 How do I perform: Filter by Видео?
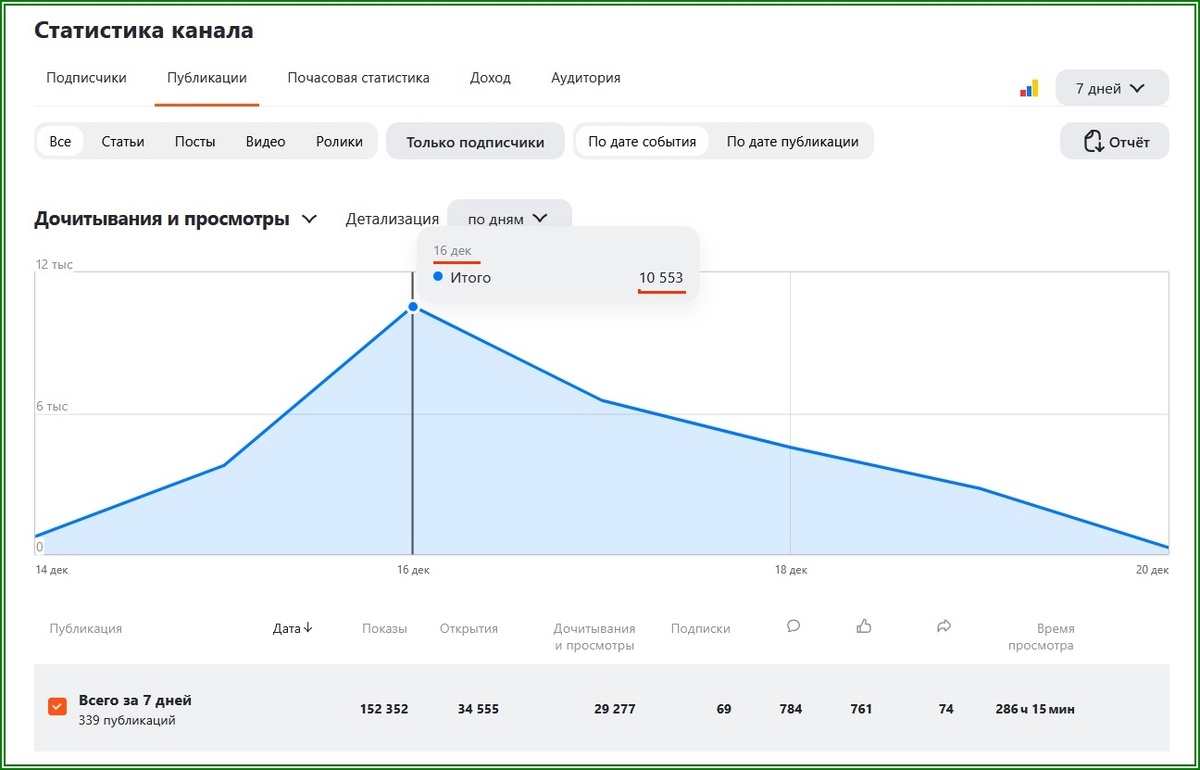(265, 141)
